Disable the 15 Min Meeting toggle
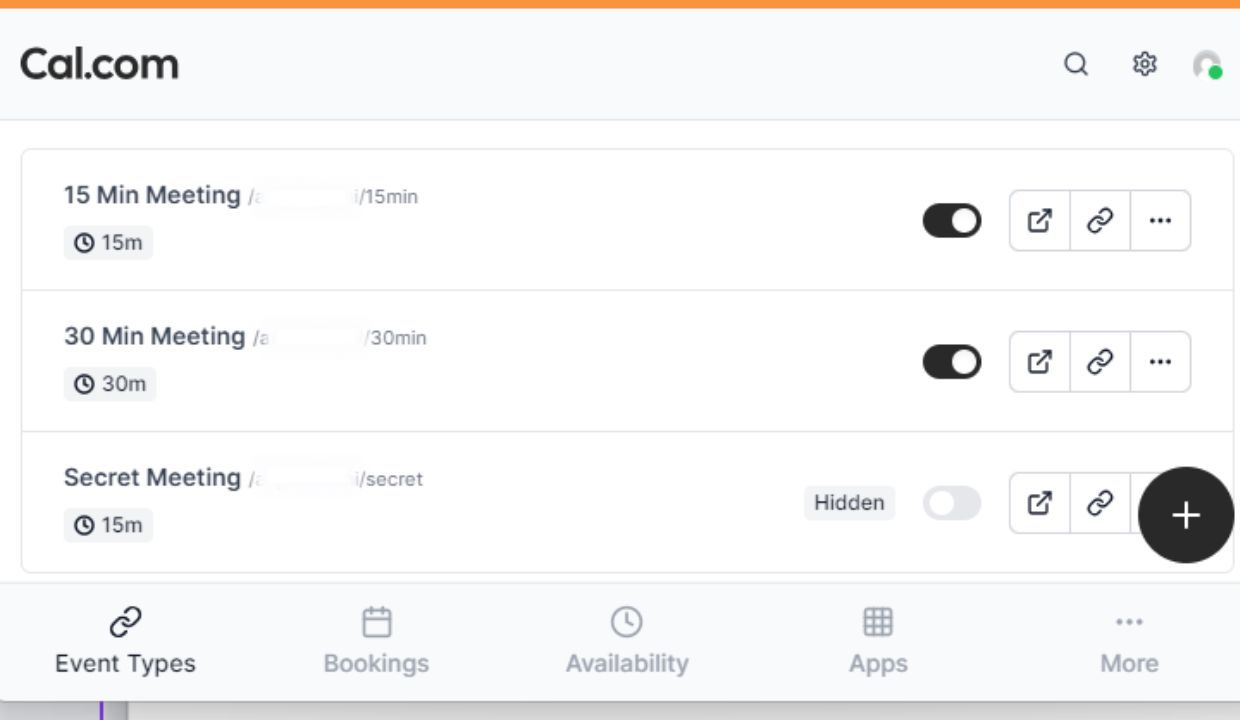 [x=952, y=221]
